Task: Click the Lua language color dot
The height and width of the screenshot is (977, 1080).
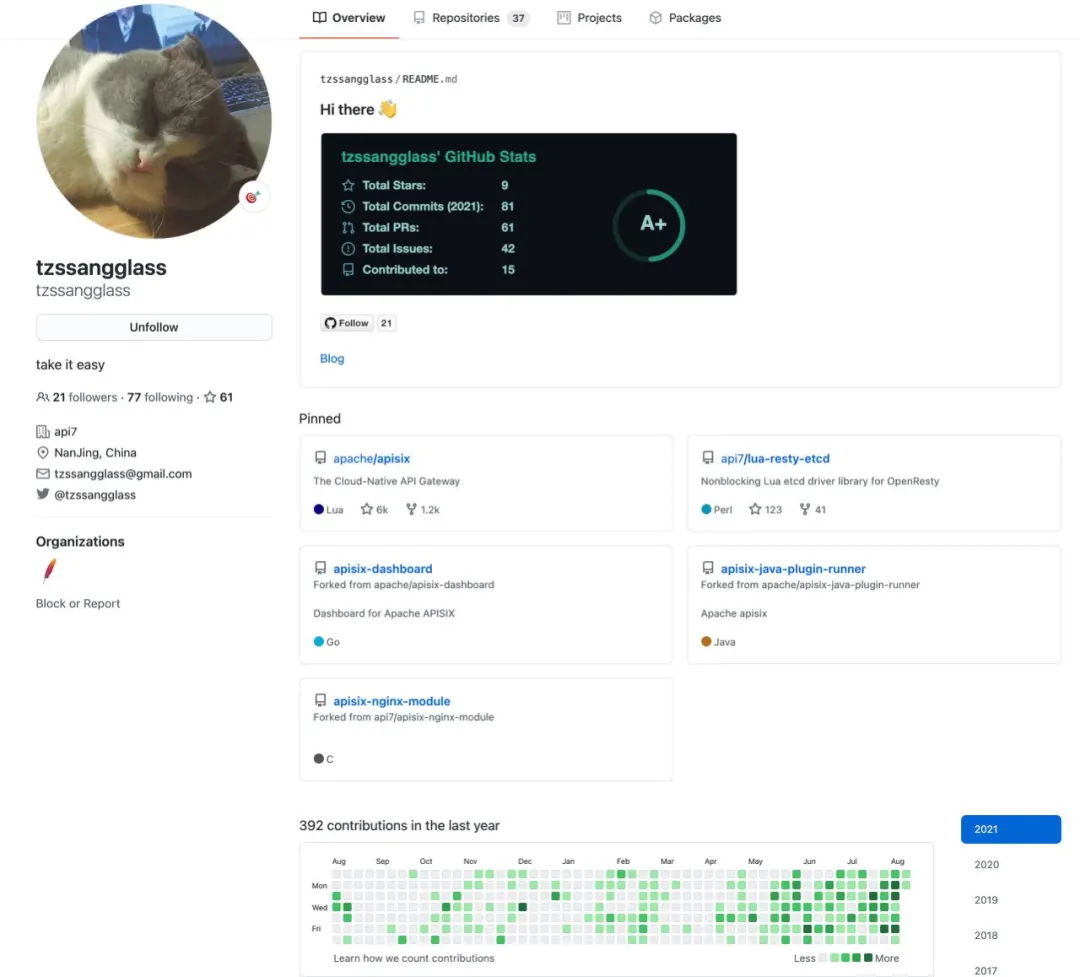Action: click(318, 510)
